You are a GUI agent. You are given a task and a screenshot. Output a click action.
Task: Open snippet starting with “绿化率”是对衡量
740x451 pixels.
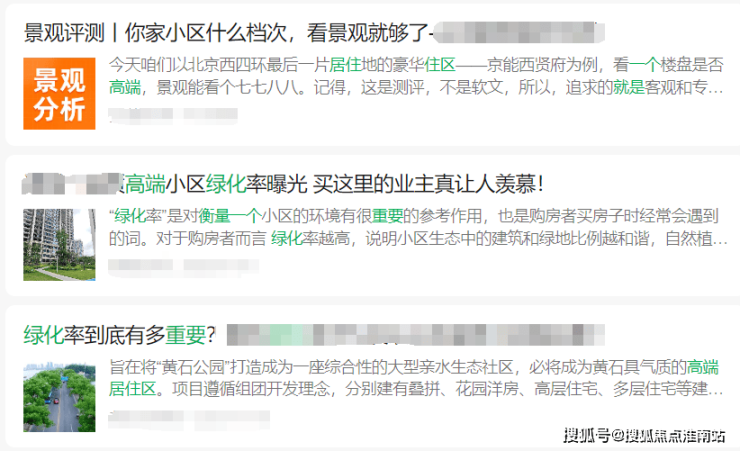pyautogui.click(x=418, y=227)
